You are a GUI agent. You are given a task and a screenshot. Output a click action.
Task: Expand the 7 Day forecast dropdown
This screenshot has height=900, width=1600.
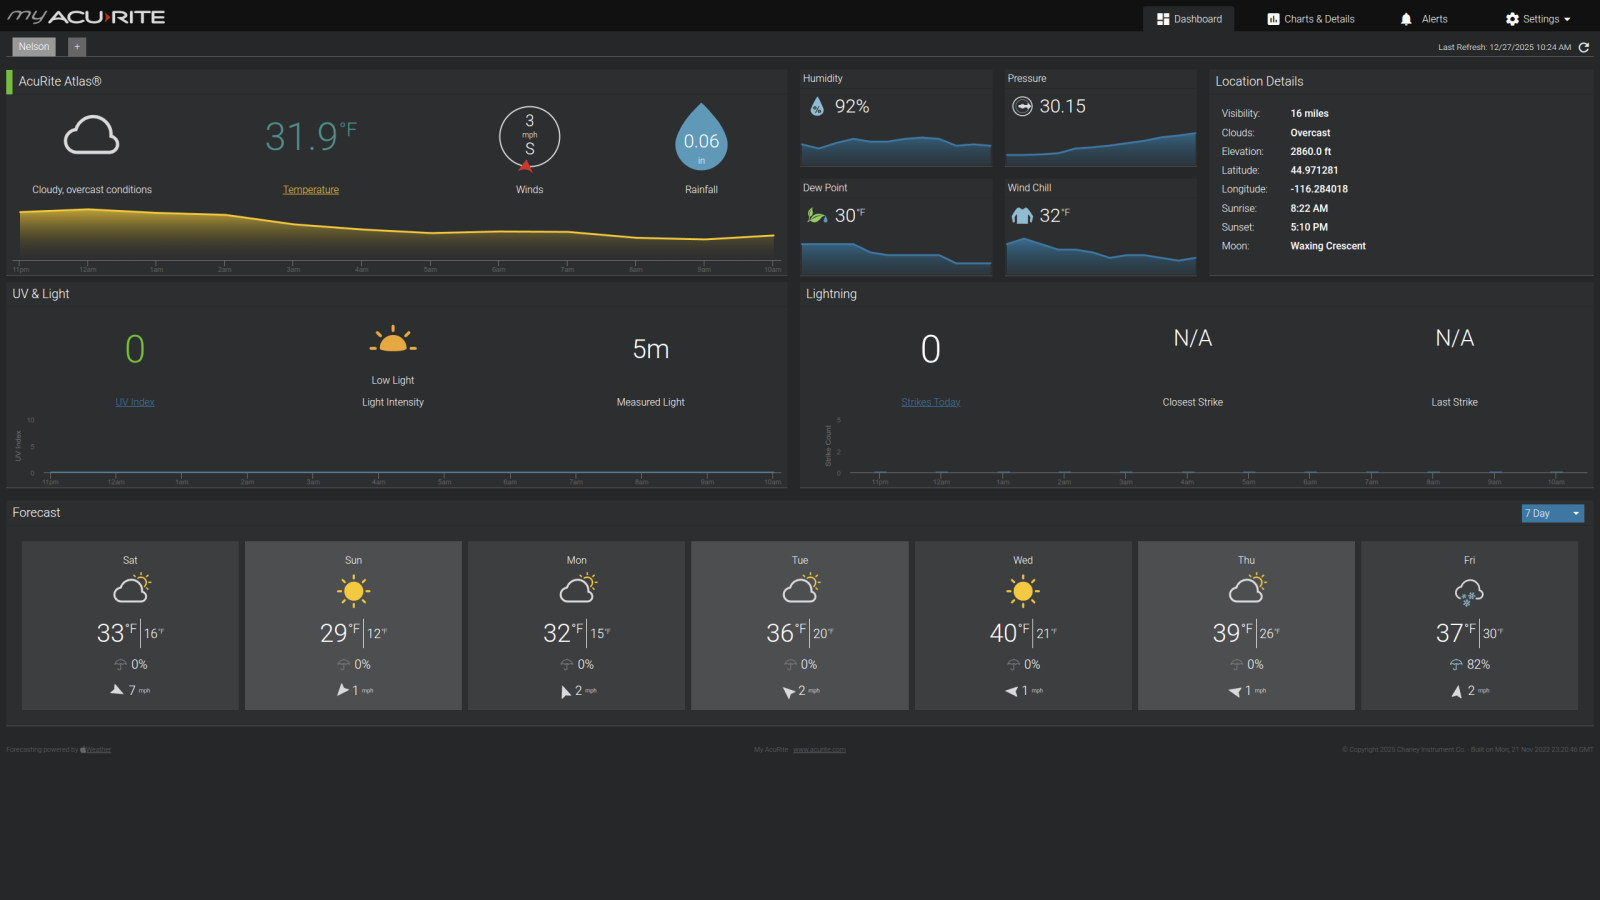pyautogui.click(x=1552, y=513)
